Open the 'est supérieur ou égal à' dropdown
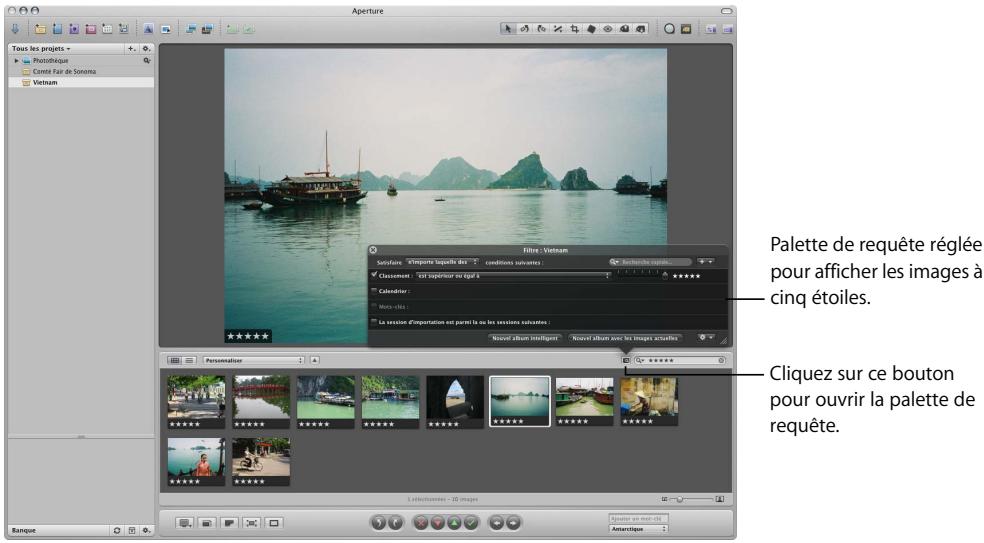Viewport: 984px width, 543px height. coord(514,276)
